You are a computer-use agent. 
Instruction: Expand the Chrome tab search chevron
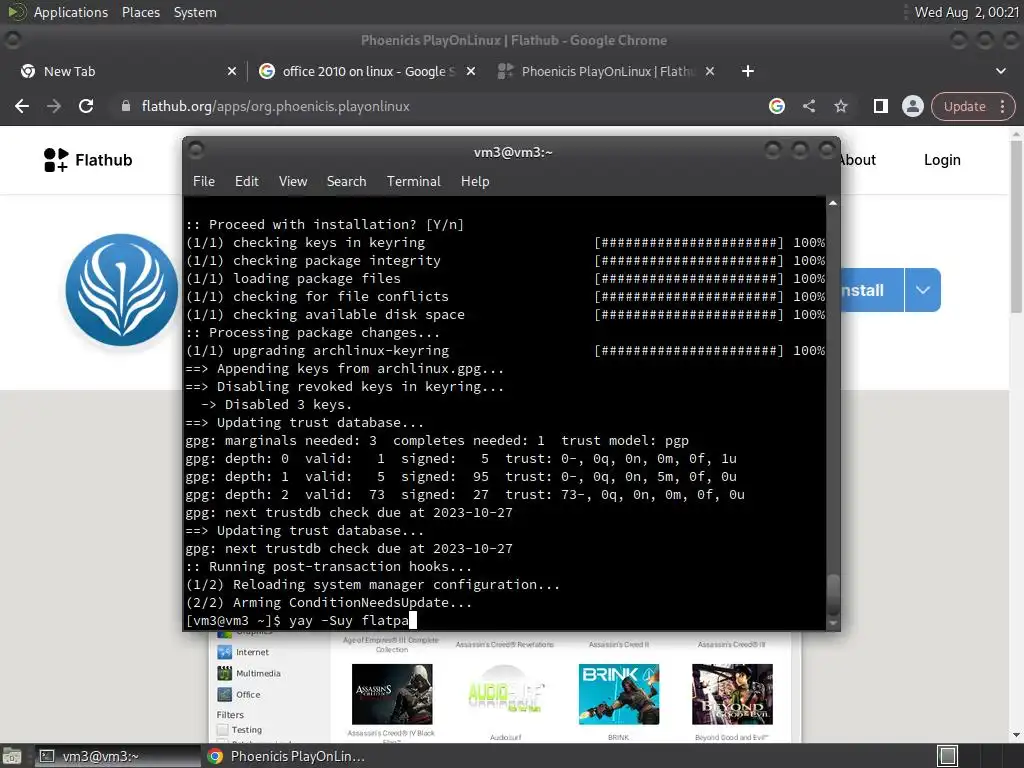(x=1000, y=71)
